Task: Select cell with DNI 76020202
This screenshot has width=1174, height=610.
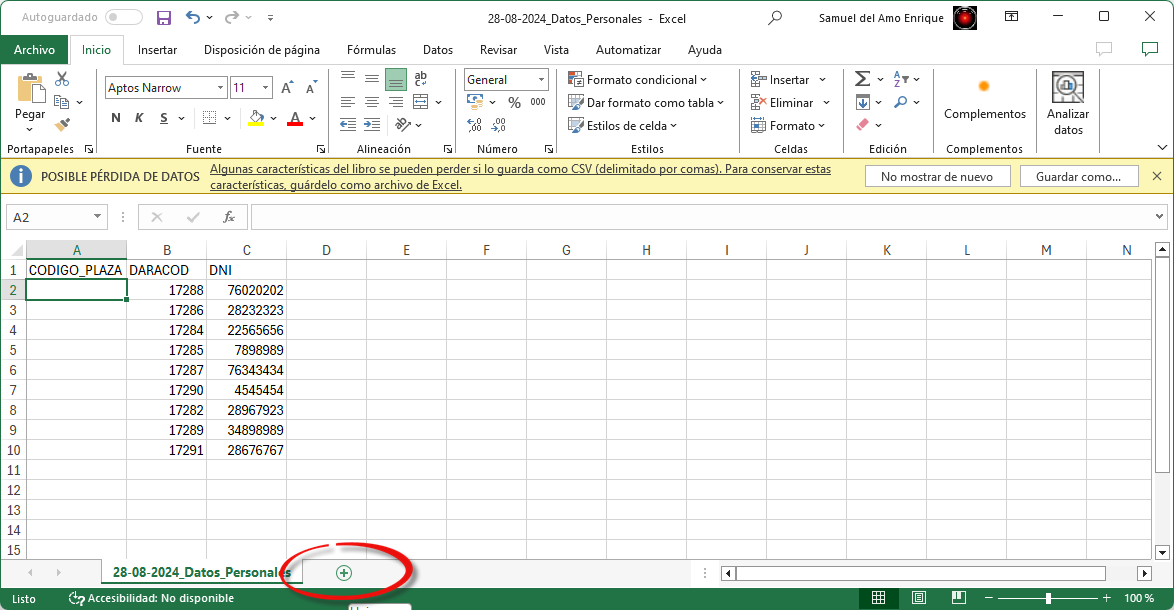Action: tap(246, 290)
